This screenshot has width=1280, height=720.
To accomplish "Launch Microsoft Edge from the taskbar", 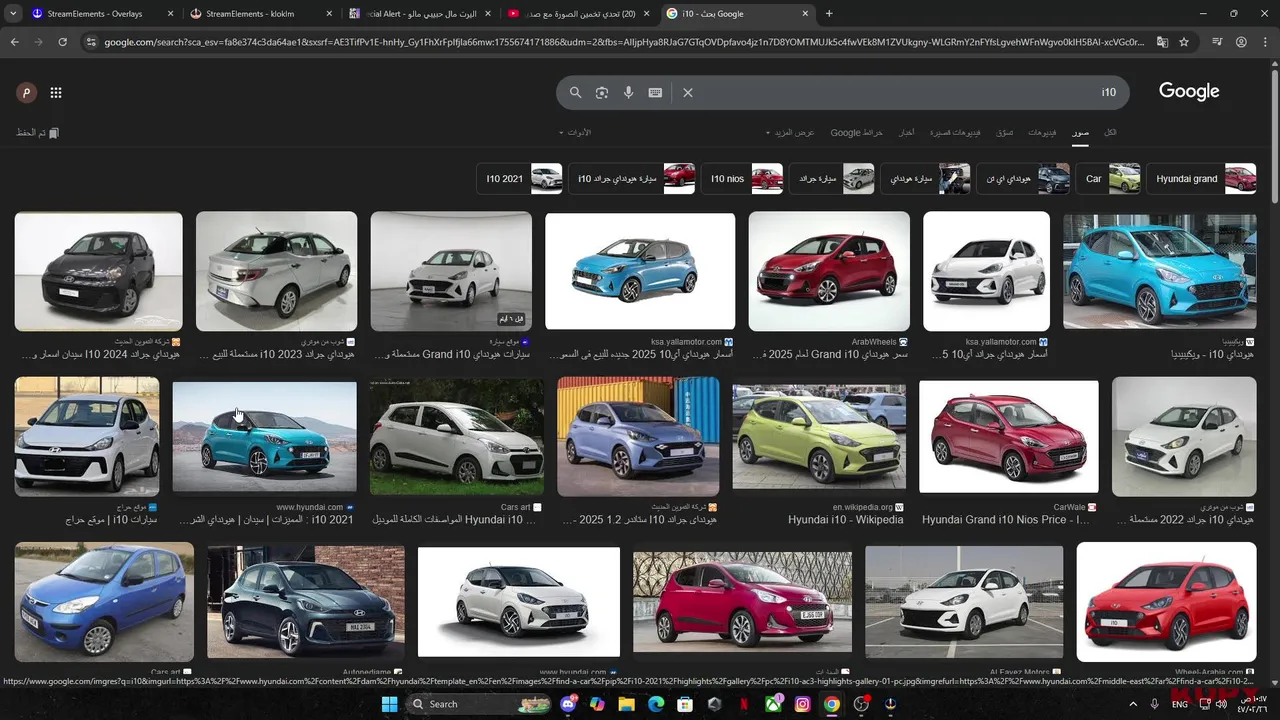I will (x=656, y=704).
